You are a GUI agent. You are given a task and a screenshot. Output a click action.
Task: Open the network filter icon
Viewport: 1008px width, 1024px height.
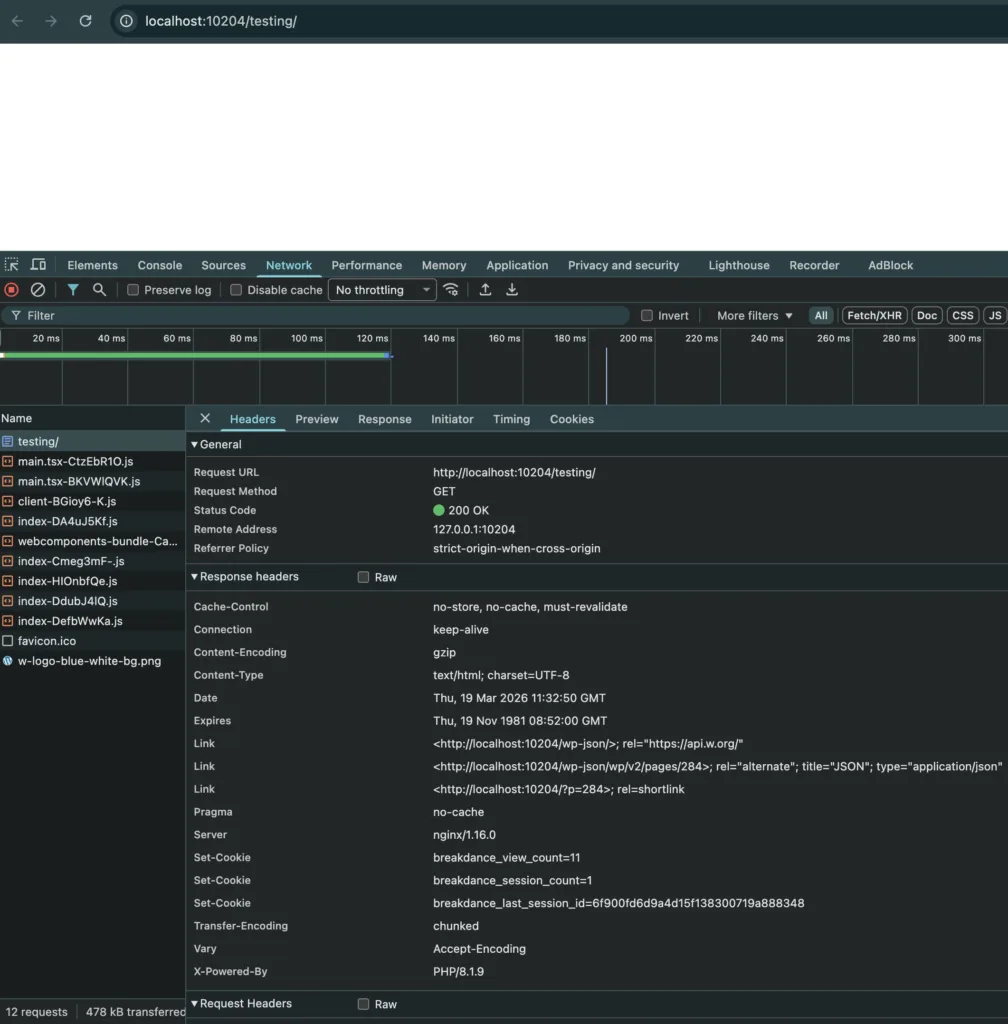[73, 289]
